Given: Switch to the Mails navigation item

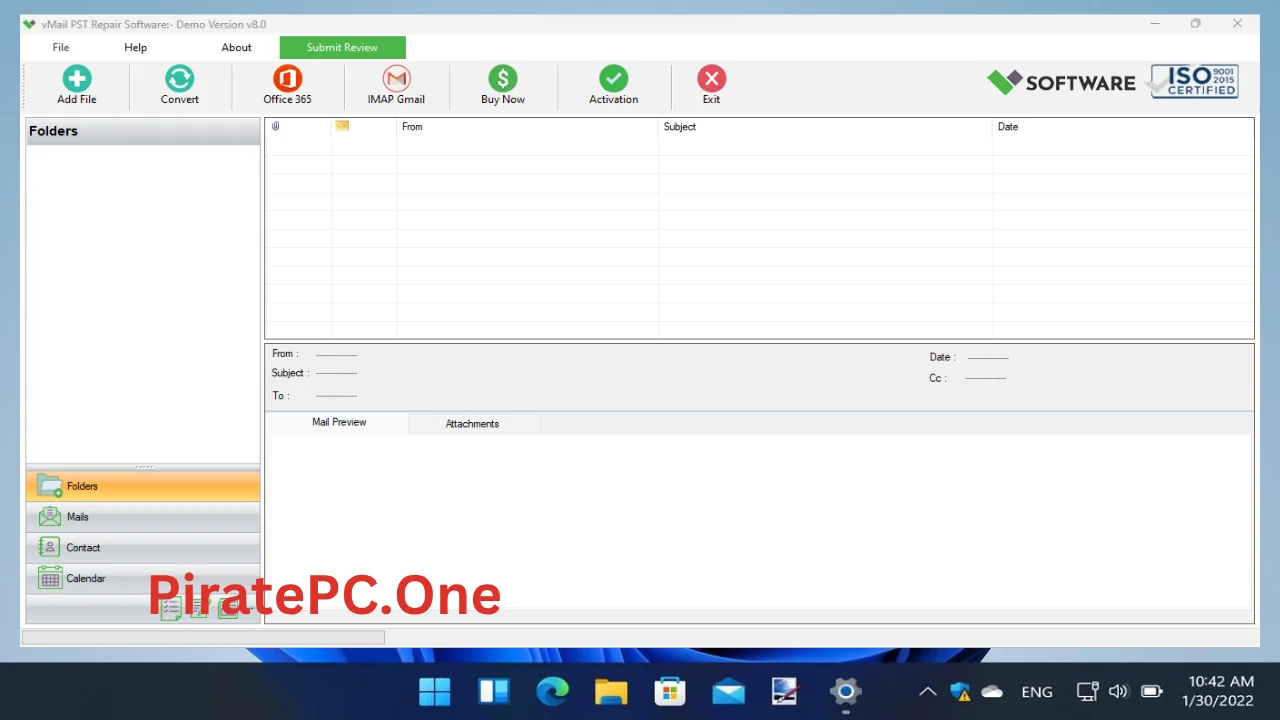Looking at the screenshot, I should (143, 517).
